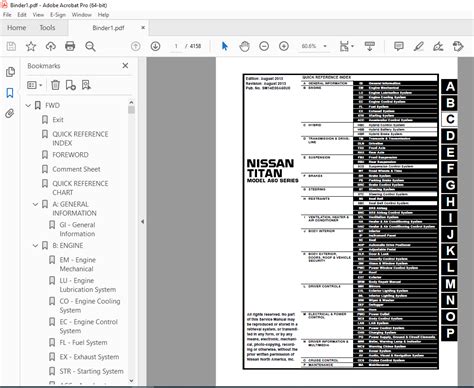Collapse the A: GENERAL INFORMATION bookmark
The height and width of the screenshot is (388, 474).
pos(35,204)
